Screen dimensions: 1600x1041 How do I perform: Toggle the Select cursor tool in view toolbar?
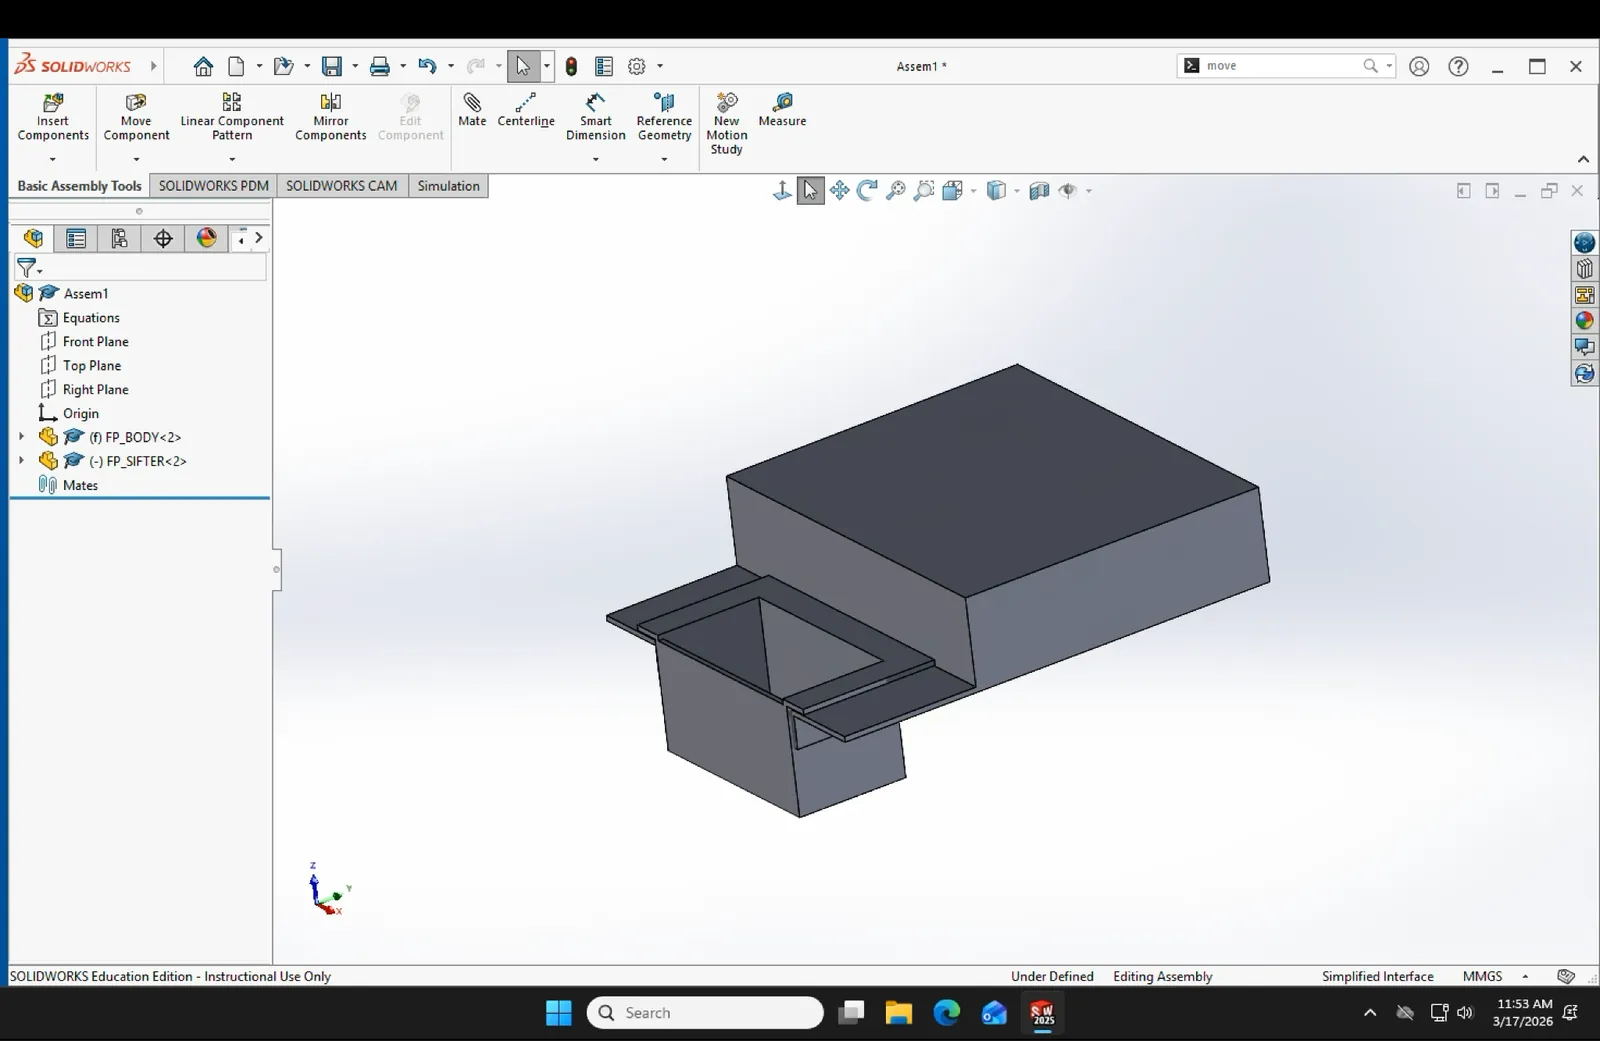point(810,190)
